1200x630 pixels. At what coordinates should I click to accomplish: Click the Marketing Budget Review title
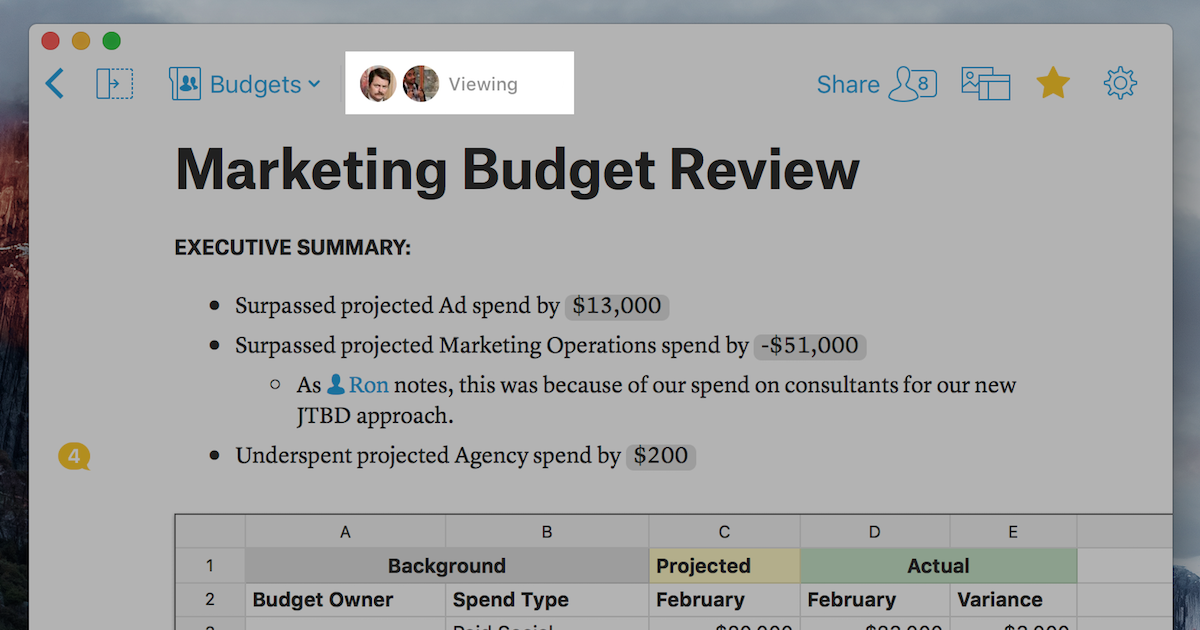coord(517,169)
